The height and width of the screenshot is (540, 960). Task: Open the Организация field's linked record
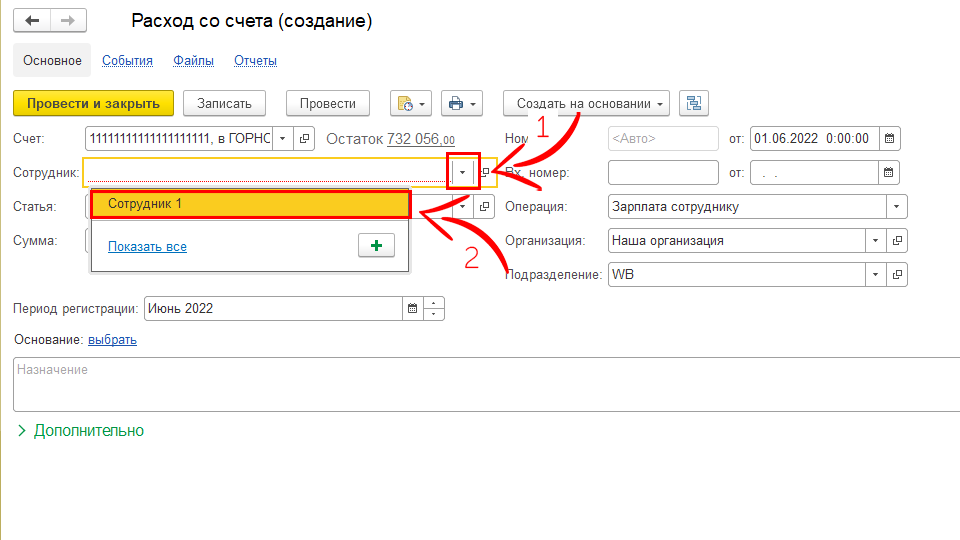pyautogui.click(x=897, y=241)
